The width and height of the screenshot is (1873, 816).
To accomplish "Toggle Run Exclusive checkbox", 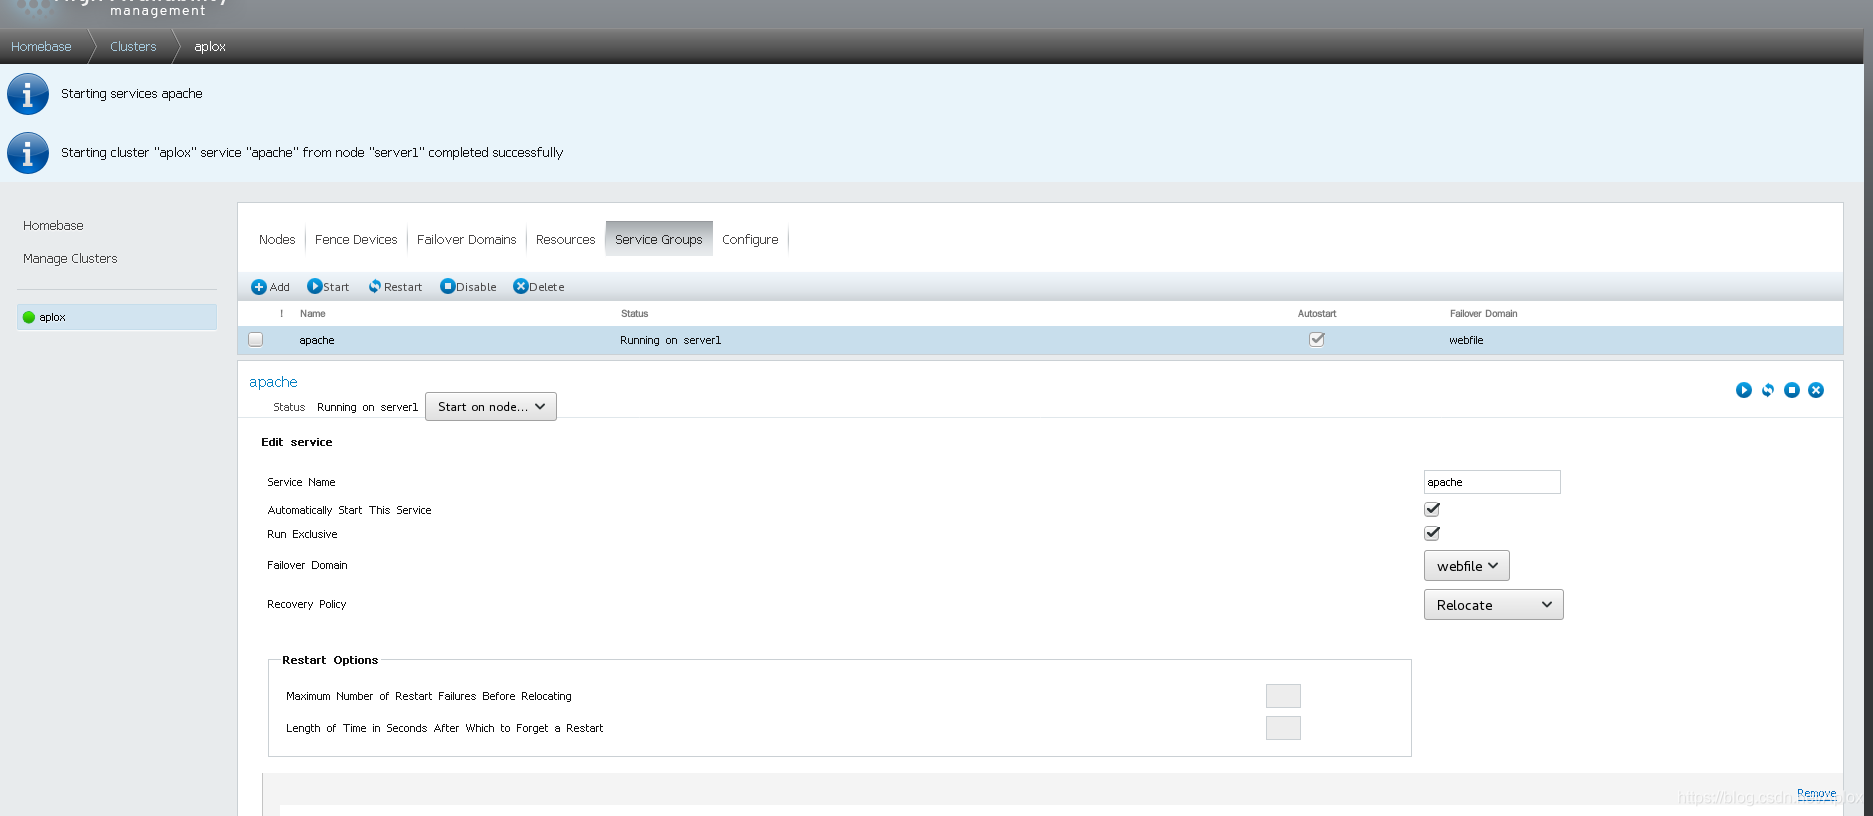I will tap(1432, 533).
